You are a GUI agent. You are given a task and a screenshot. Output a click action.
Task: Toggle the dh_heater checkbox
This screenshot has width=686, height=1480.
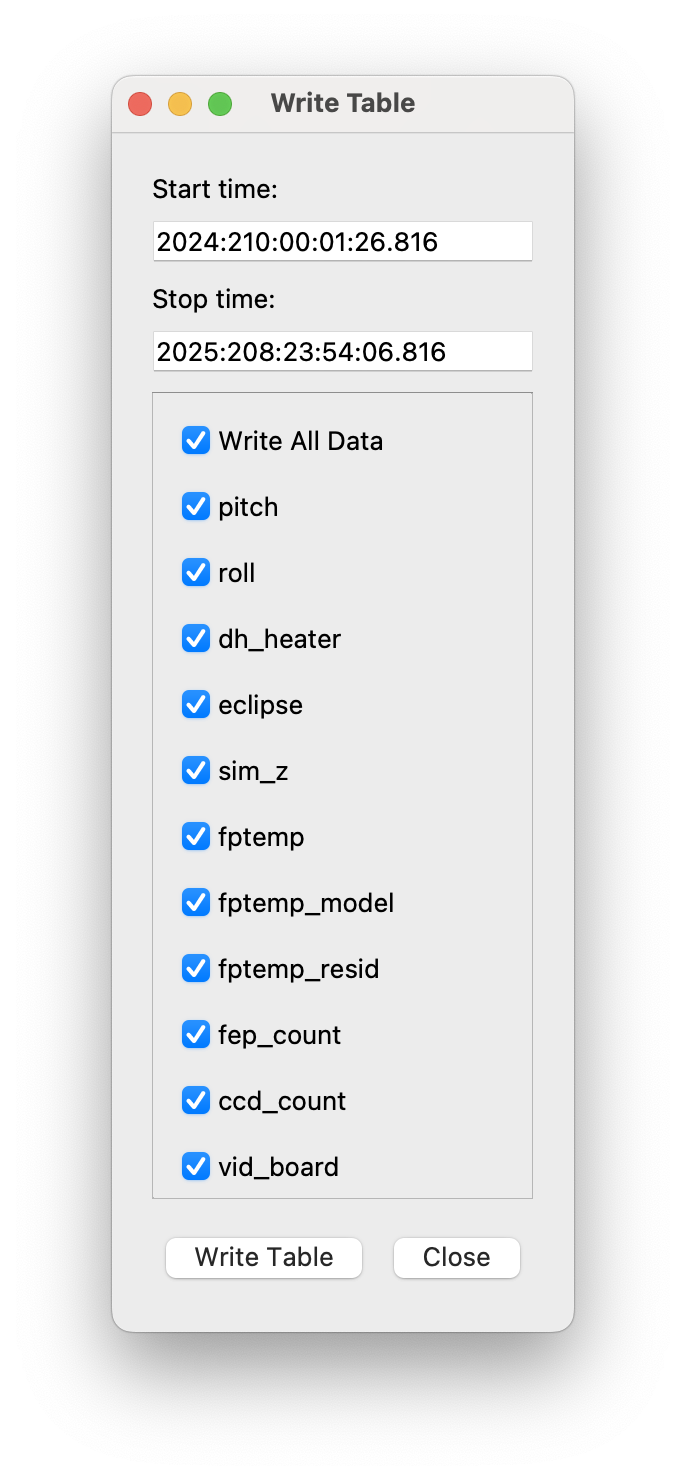pyautogui.click(x=196, y=639)
